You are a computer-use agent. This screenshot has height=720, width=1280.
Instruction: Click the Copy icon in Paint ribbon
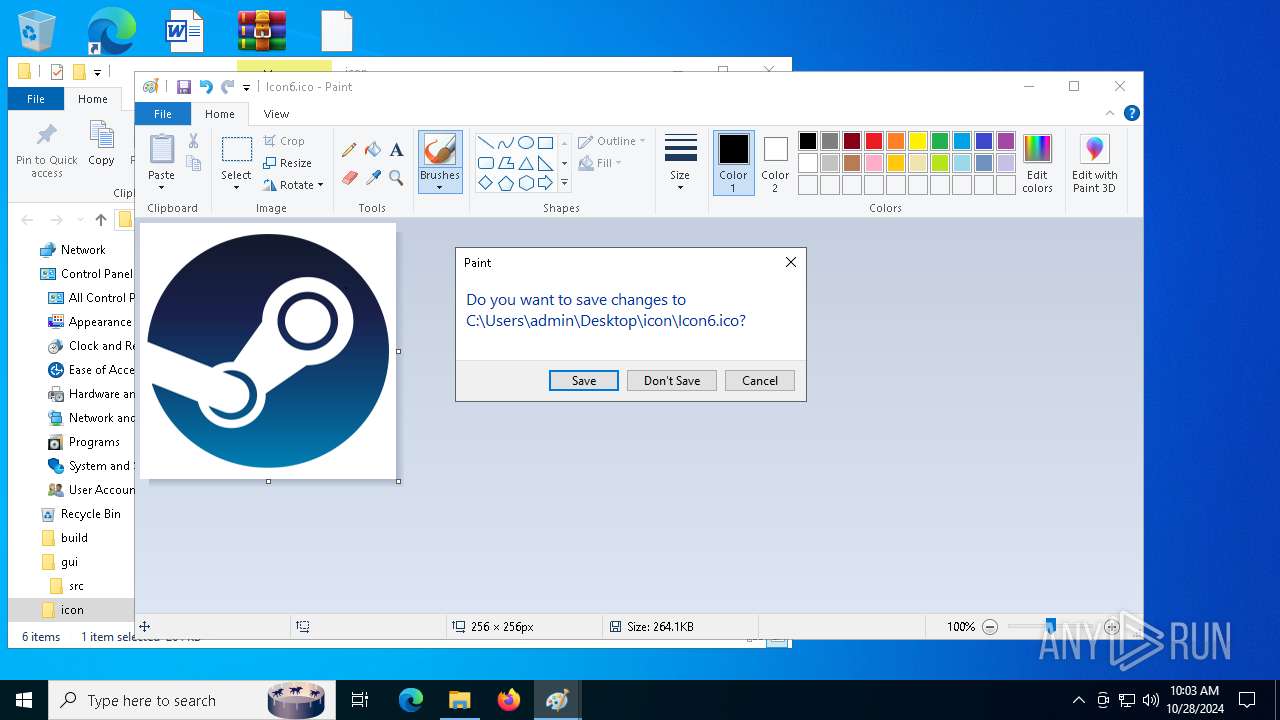point(194,163)
